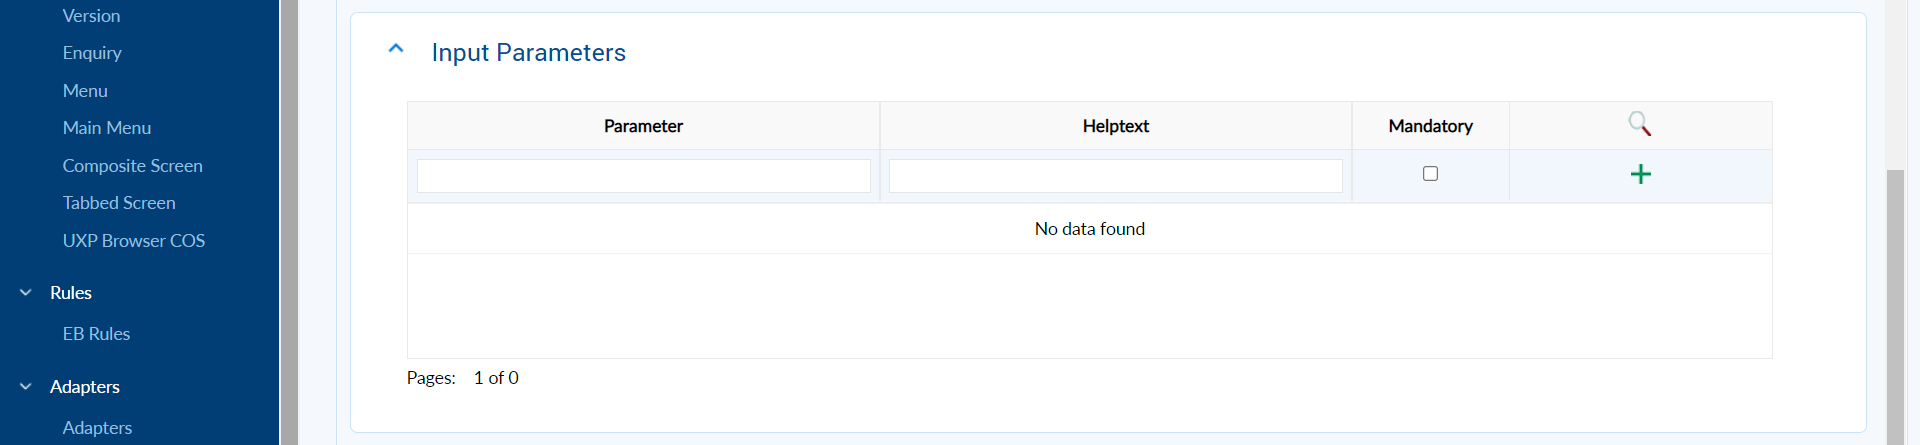Viewport: 1920px width, 445px height.
Task: Collapse the Rules sidebar group
Action: point(26,293)
